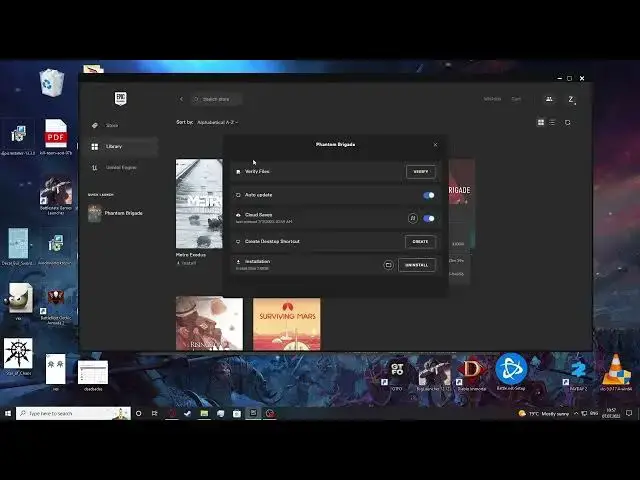Open the Z account profile menu
Image resolution: width=640 pixels, height=480 pixels.
pyautogui.click(x=571, y=99)
